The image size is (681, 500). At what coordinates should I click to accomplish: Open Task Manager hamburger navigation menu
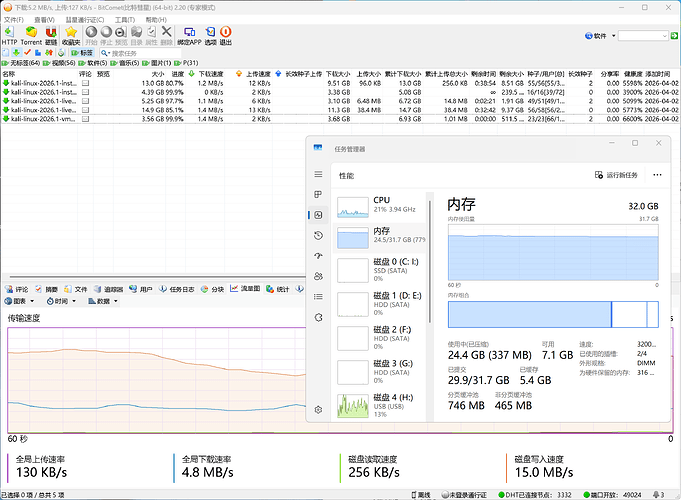click(318, 174)
